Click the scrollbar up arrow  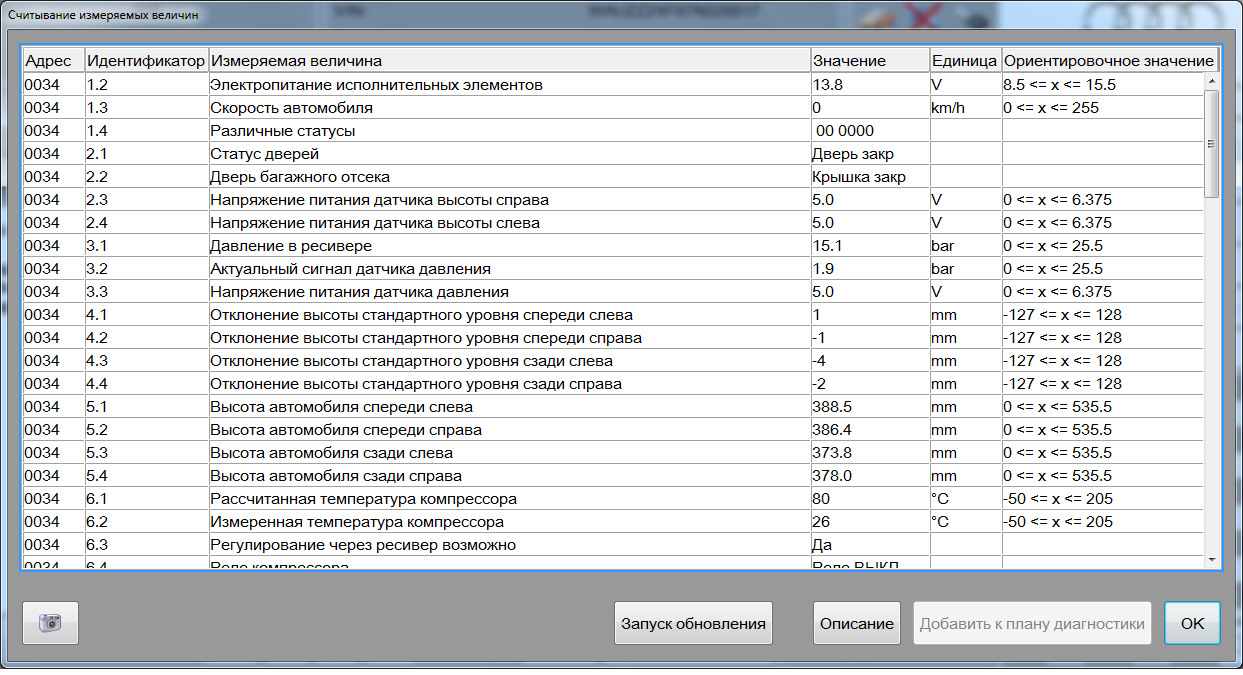pos(1212,81)
